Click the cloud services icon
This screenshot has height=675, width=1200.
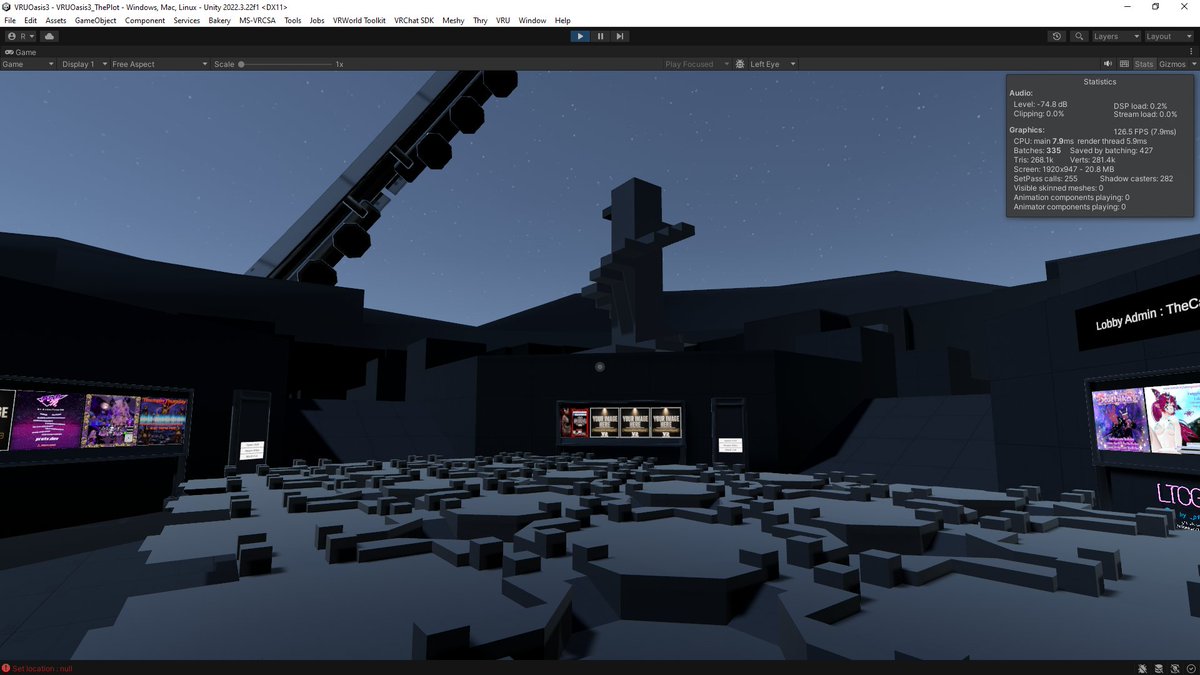(x=50, y=36)
